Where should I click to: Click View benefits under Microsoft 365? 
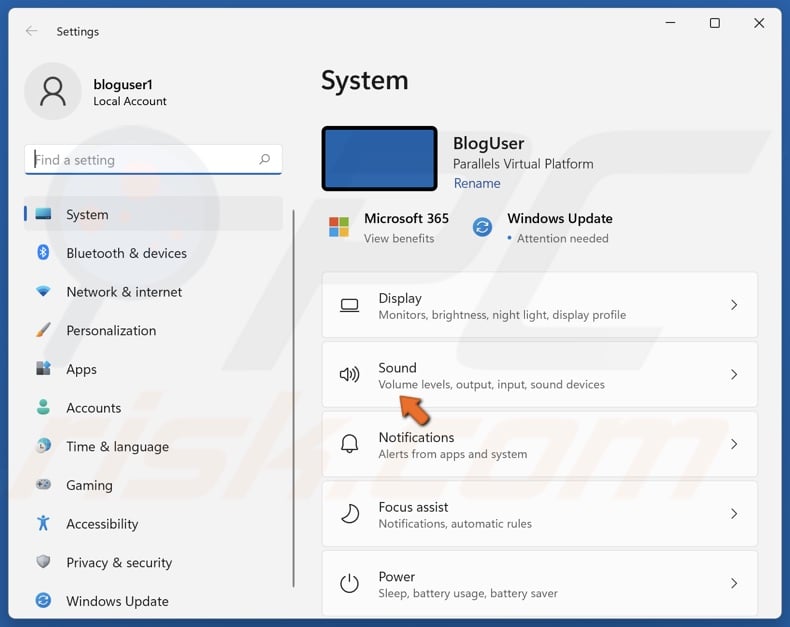point(399,238)
